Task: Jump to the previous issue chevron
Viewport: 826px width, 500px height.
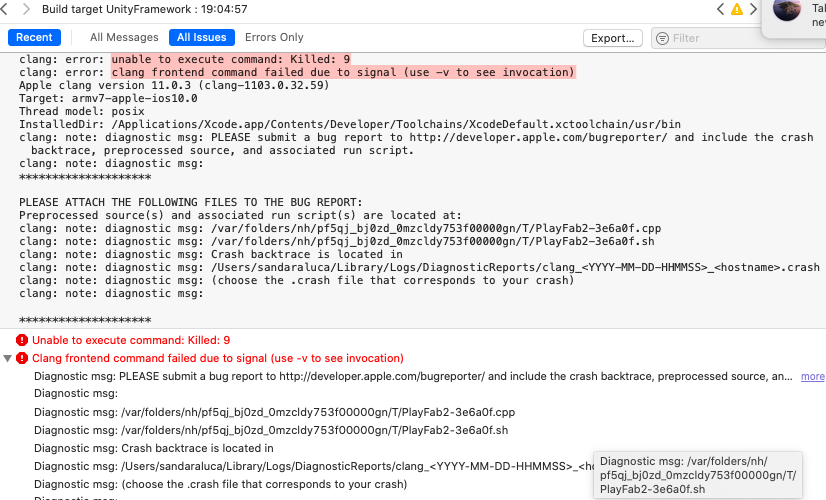Action: point(721,9)
